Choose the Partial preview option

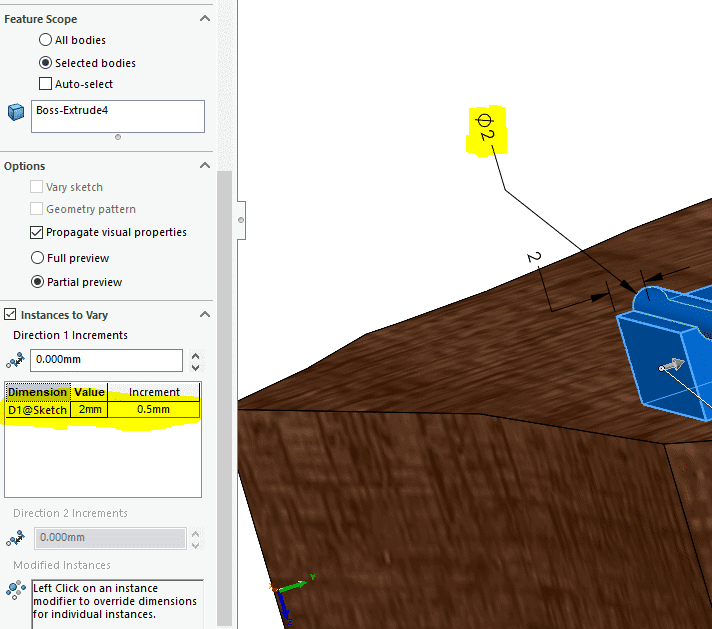37,282
